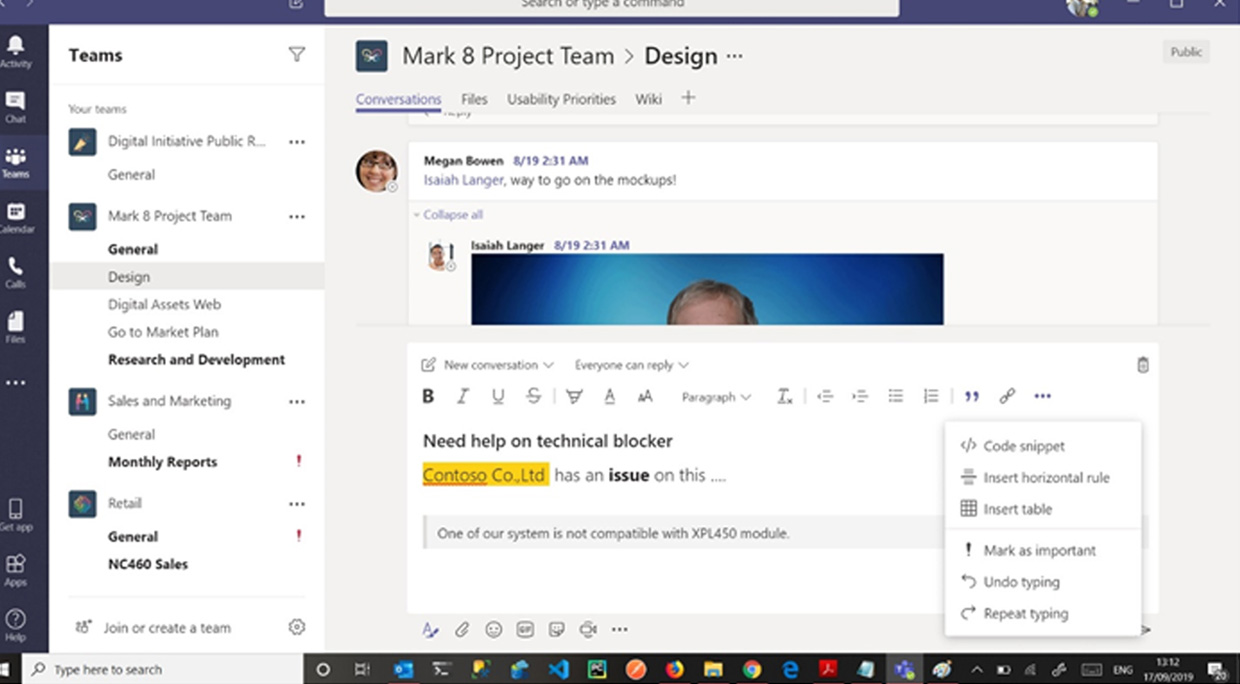Insert a quote block using the quote icon
This screenshot has width=1240, height=684.
971,397
